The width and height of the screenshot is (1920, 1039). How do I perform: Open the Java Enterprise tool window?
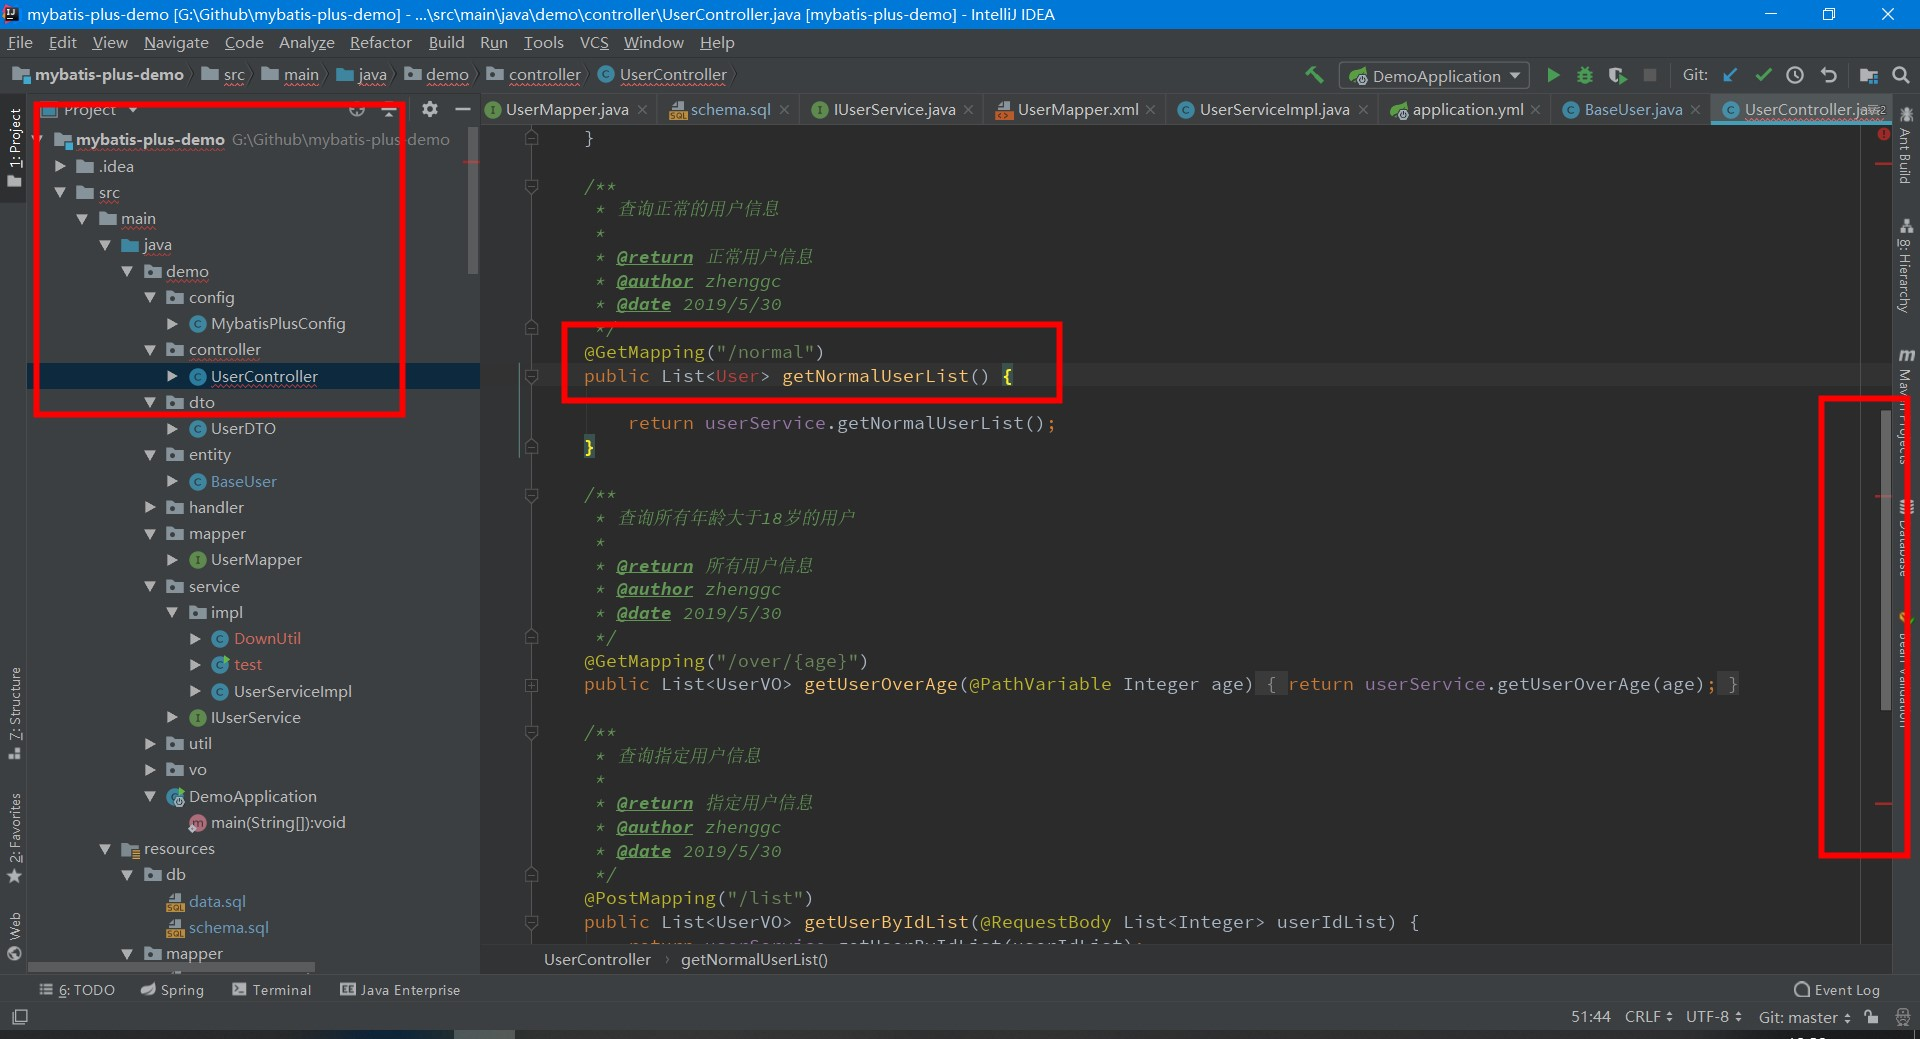tap(400, 990)
